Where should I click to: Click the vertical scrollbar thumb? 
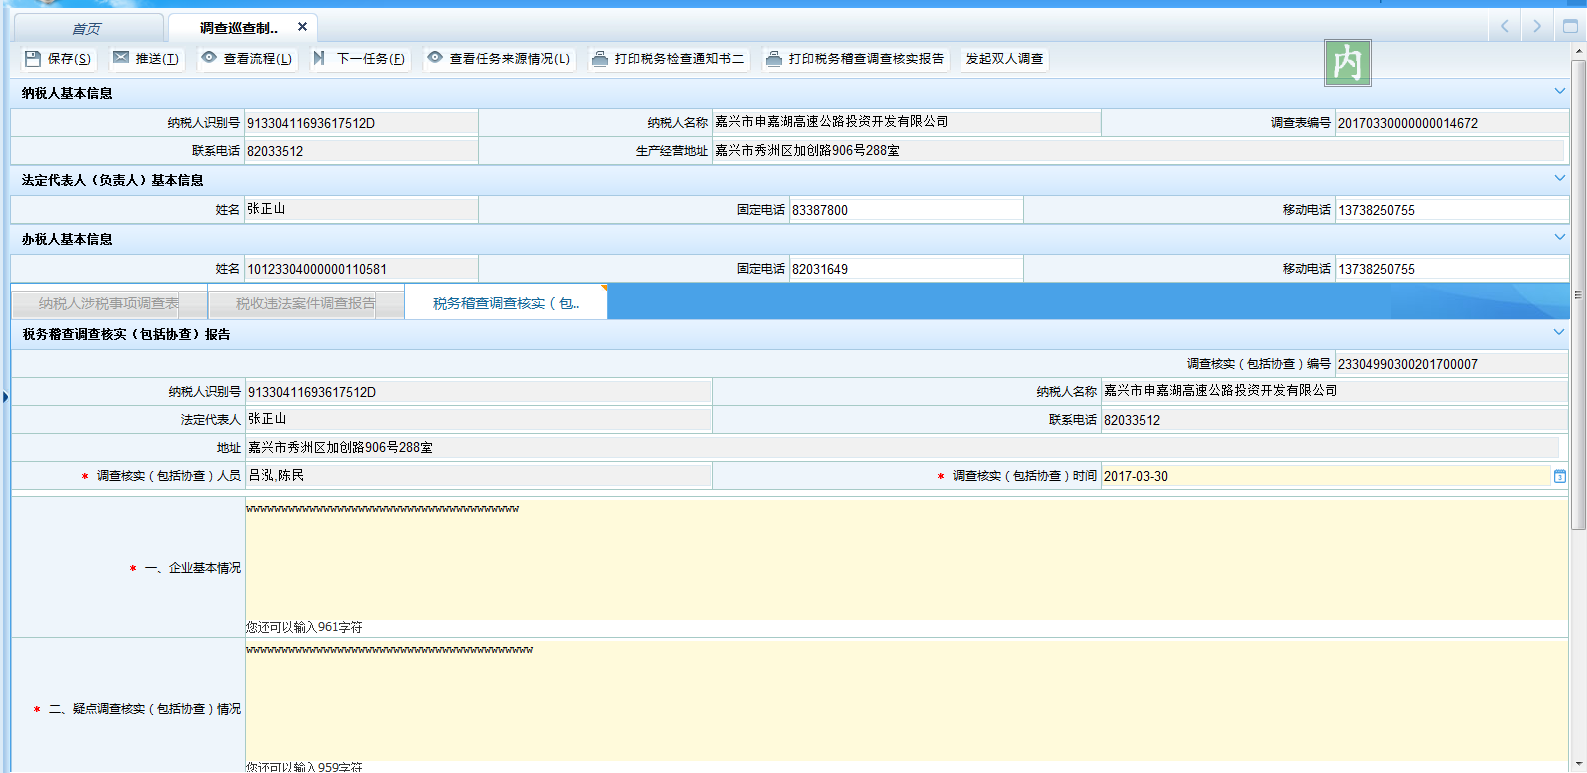click(x=1578, y=295)
